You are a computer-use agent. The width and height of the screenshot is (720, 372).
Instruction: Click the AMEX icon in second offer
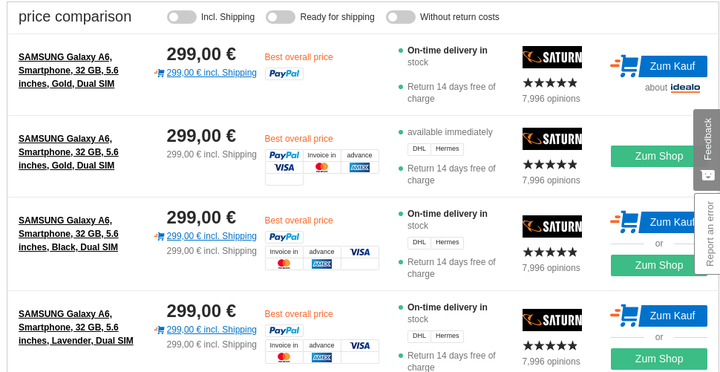pyautogui.click(x=360, y=168)
